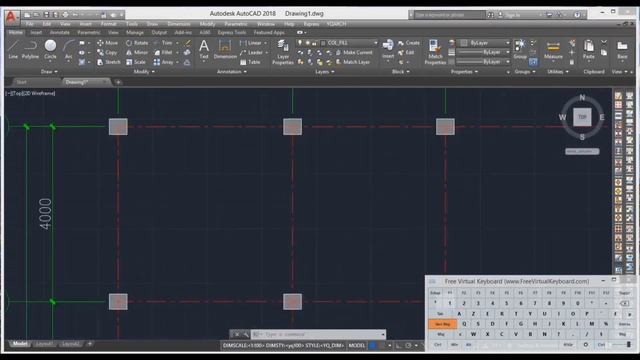Expand the Annotation panel
This screenshot has height=360, width=640.
coord(231,72)
